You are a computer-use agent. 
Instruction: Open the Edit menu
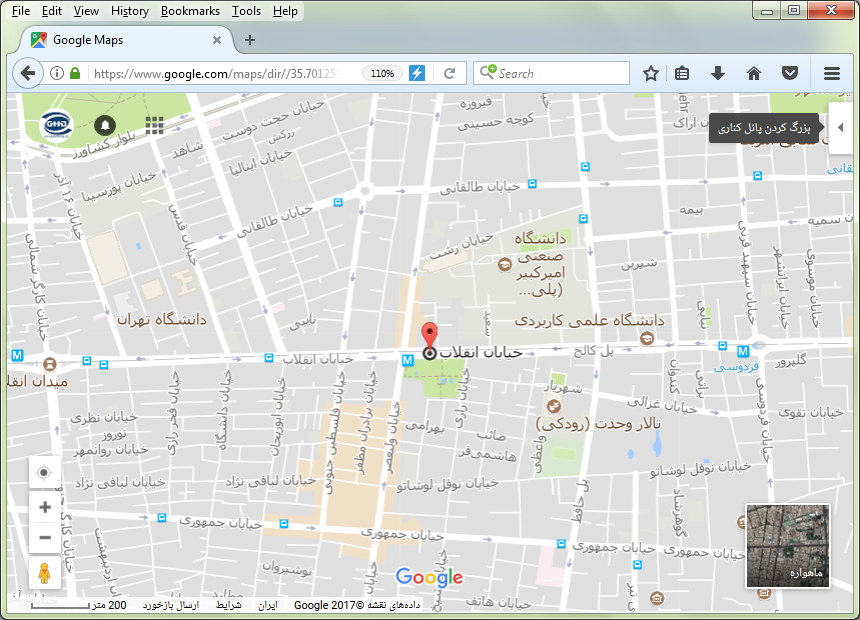click(52, 11)
